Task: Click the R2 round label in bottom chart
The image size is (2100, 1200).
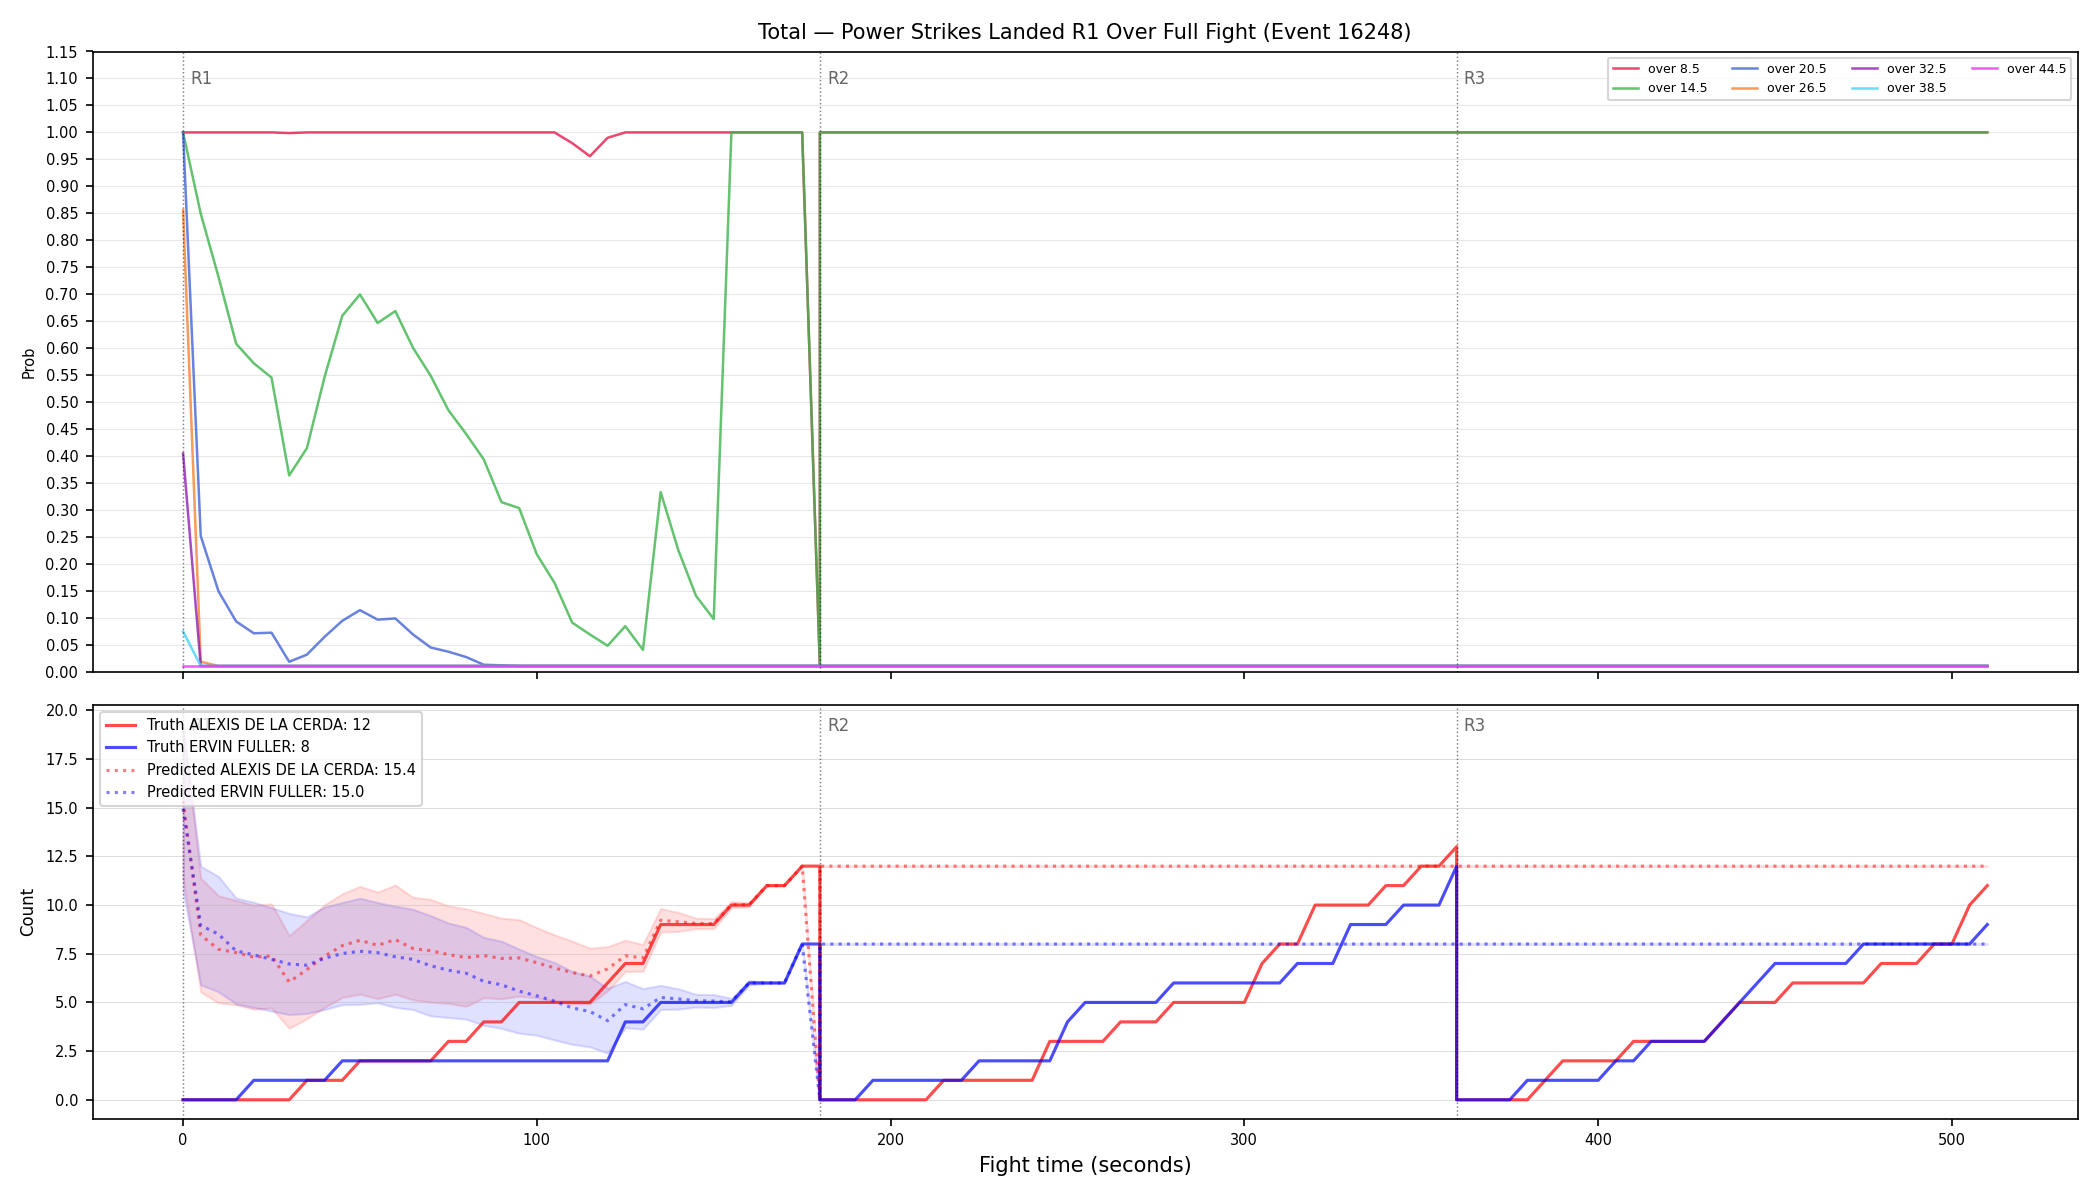Action: click(838, 725)
